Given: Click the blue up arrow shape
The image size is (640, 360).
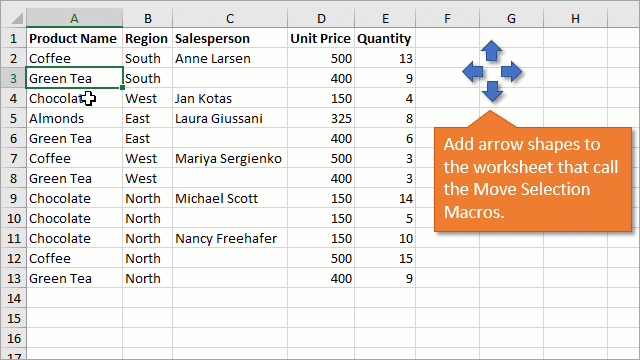Looking at the screenshot, I should point(491,51).
